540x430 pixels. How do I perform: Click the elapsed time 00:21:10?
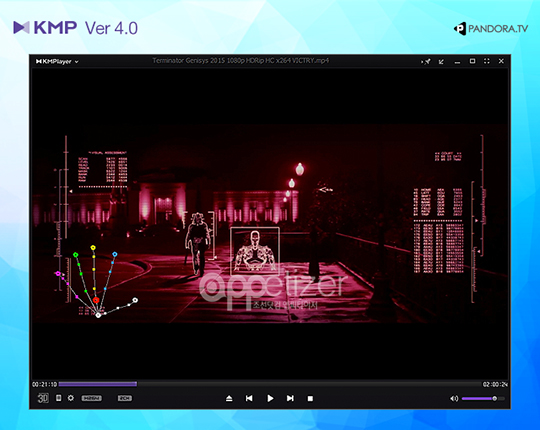click(x=44, y=384)
